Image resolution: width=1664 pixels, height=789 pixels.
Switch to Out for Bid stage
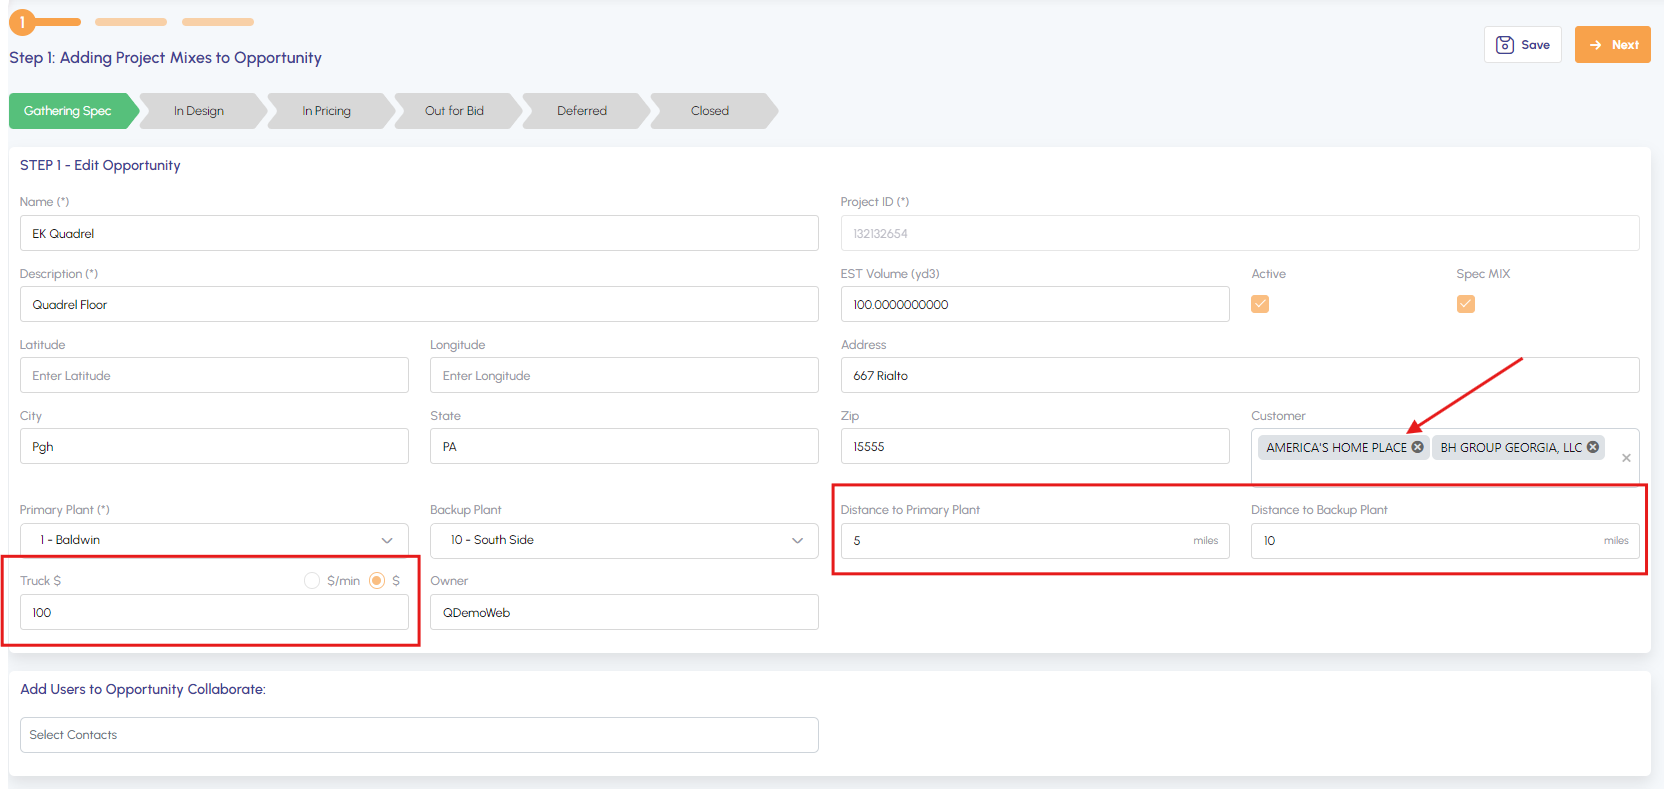pyautogui.click(x=454, y=111)
